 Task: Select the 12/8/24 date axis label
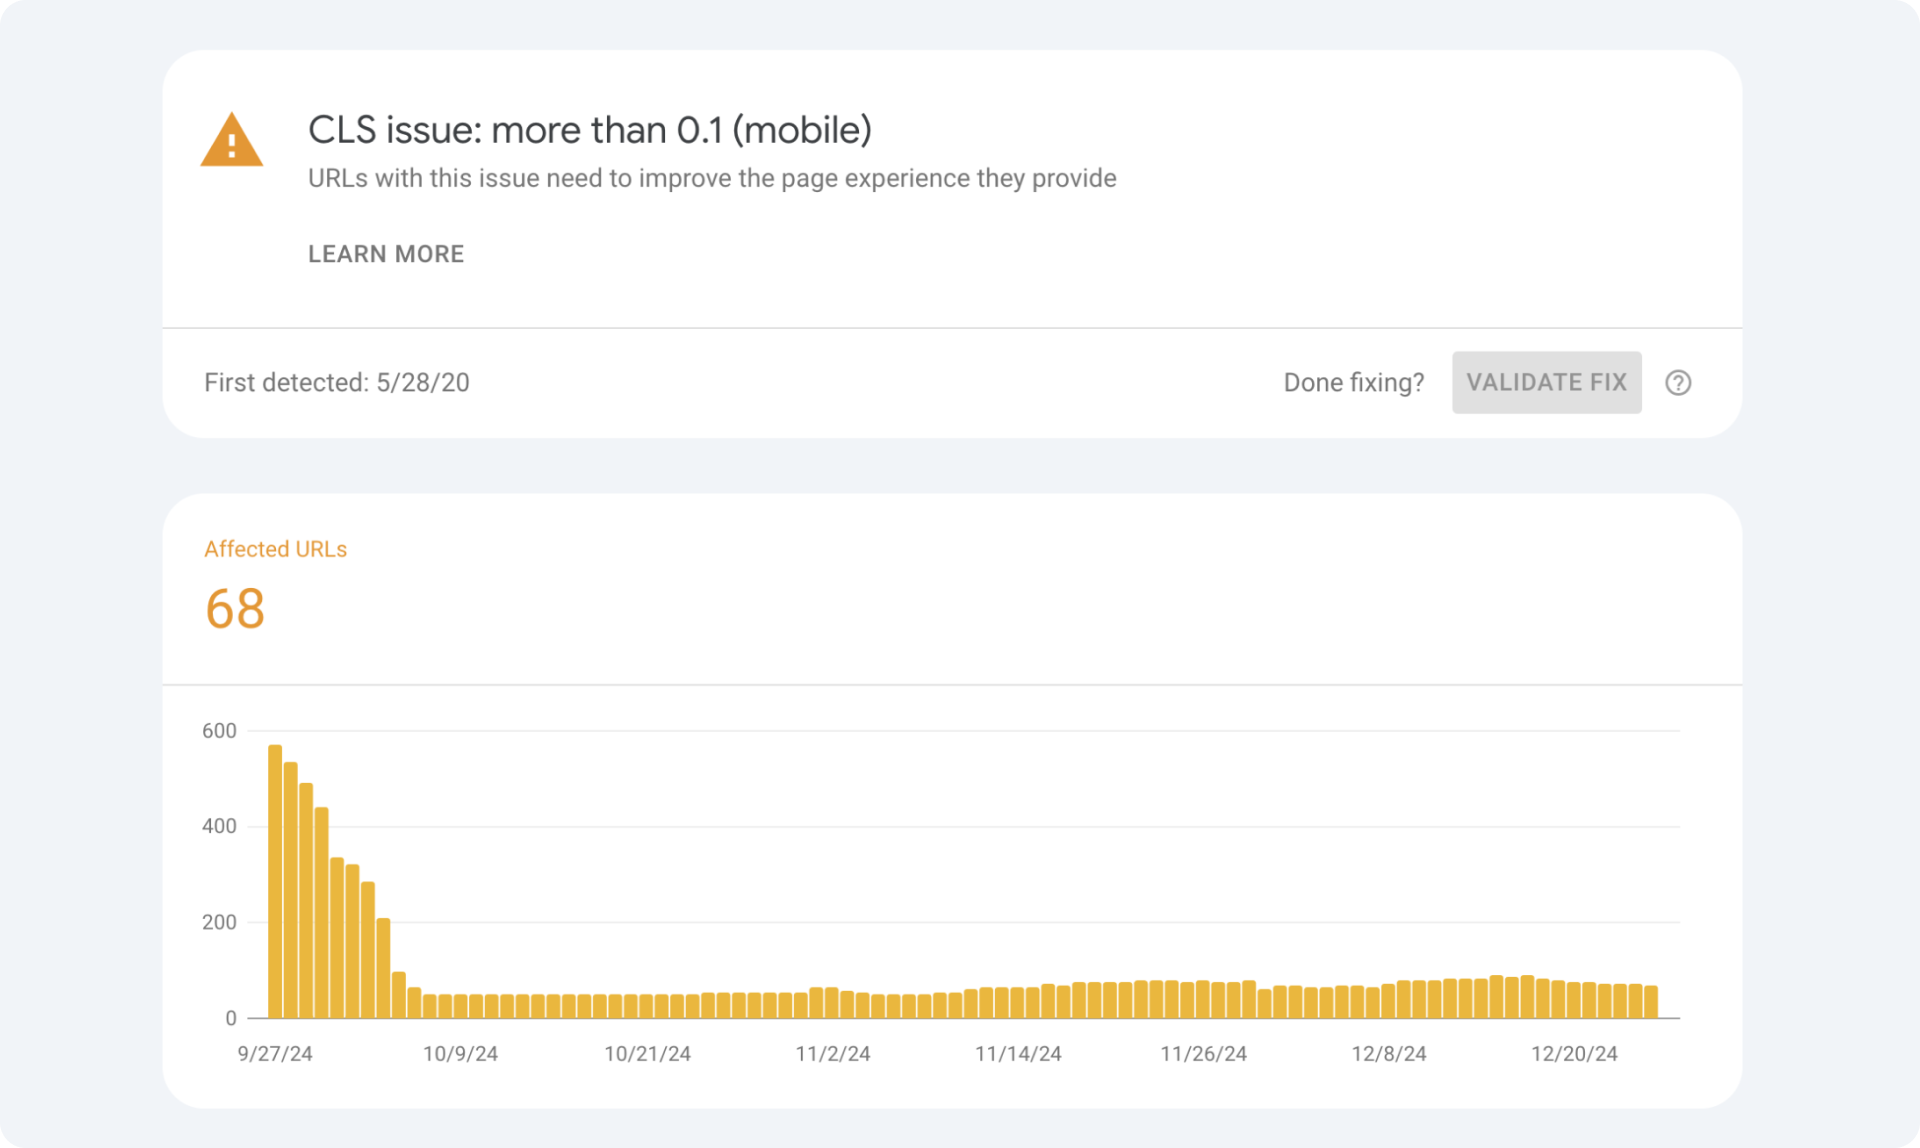[x=1389, y=1054]
